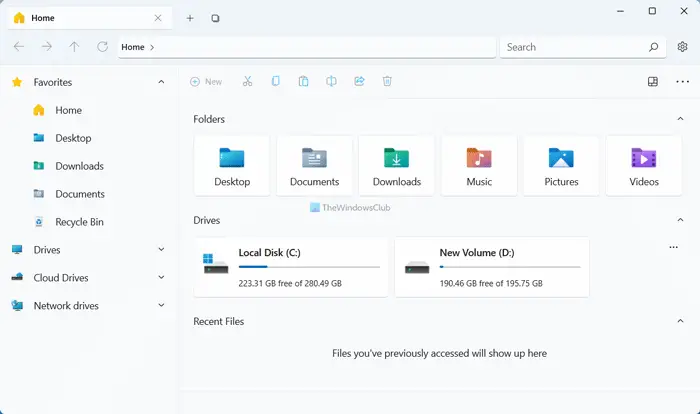Expand the Network drives sidebar section
Screen dimensions: 700x414
coord(161,305)
